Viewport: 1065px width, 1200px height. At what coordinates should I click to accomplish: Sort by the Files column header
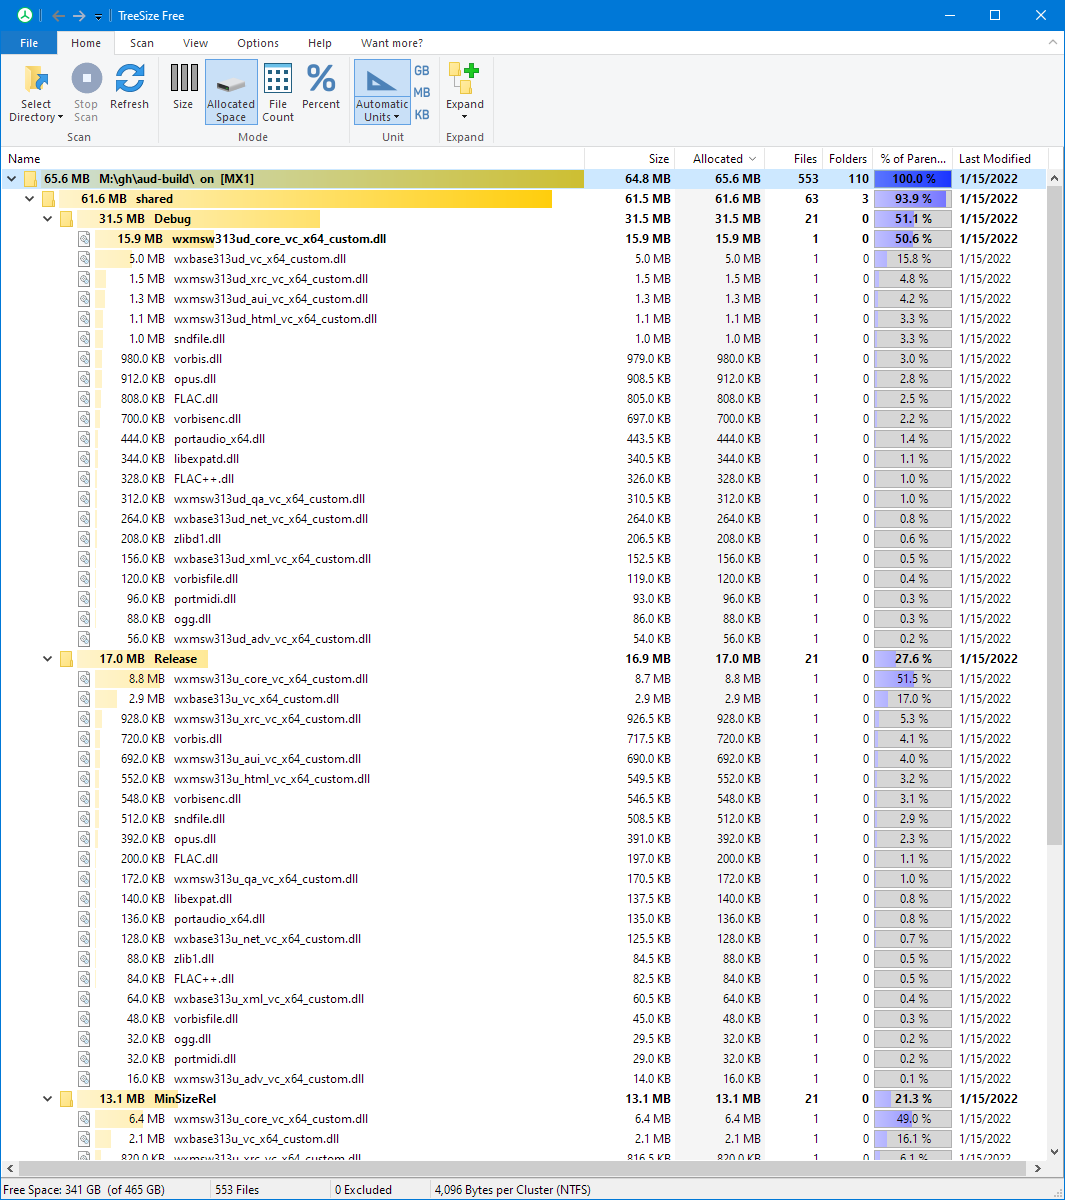point(794,158)
